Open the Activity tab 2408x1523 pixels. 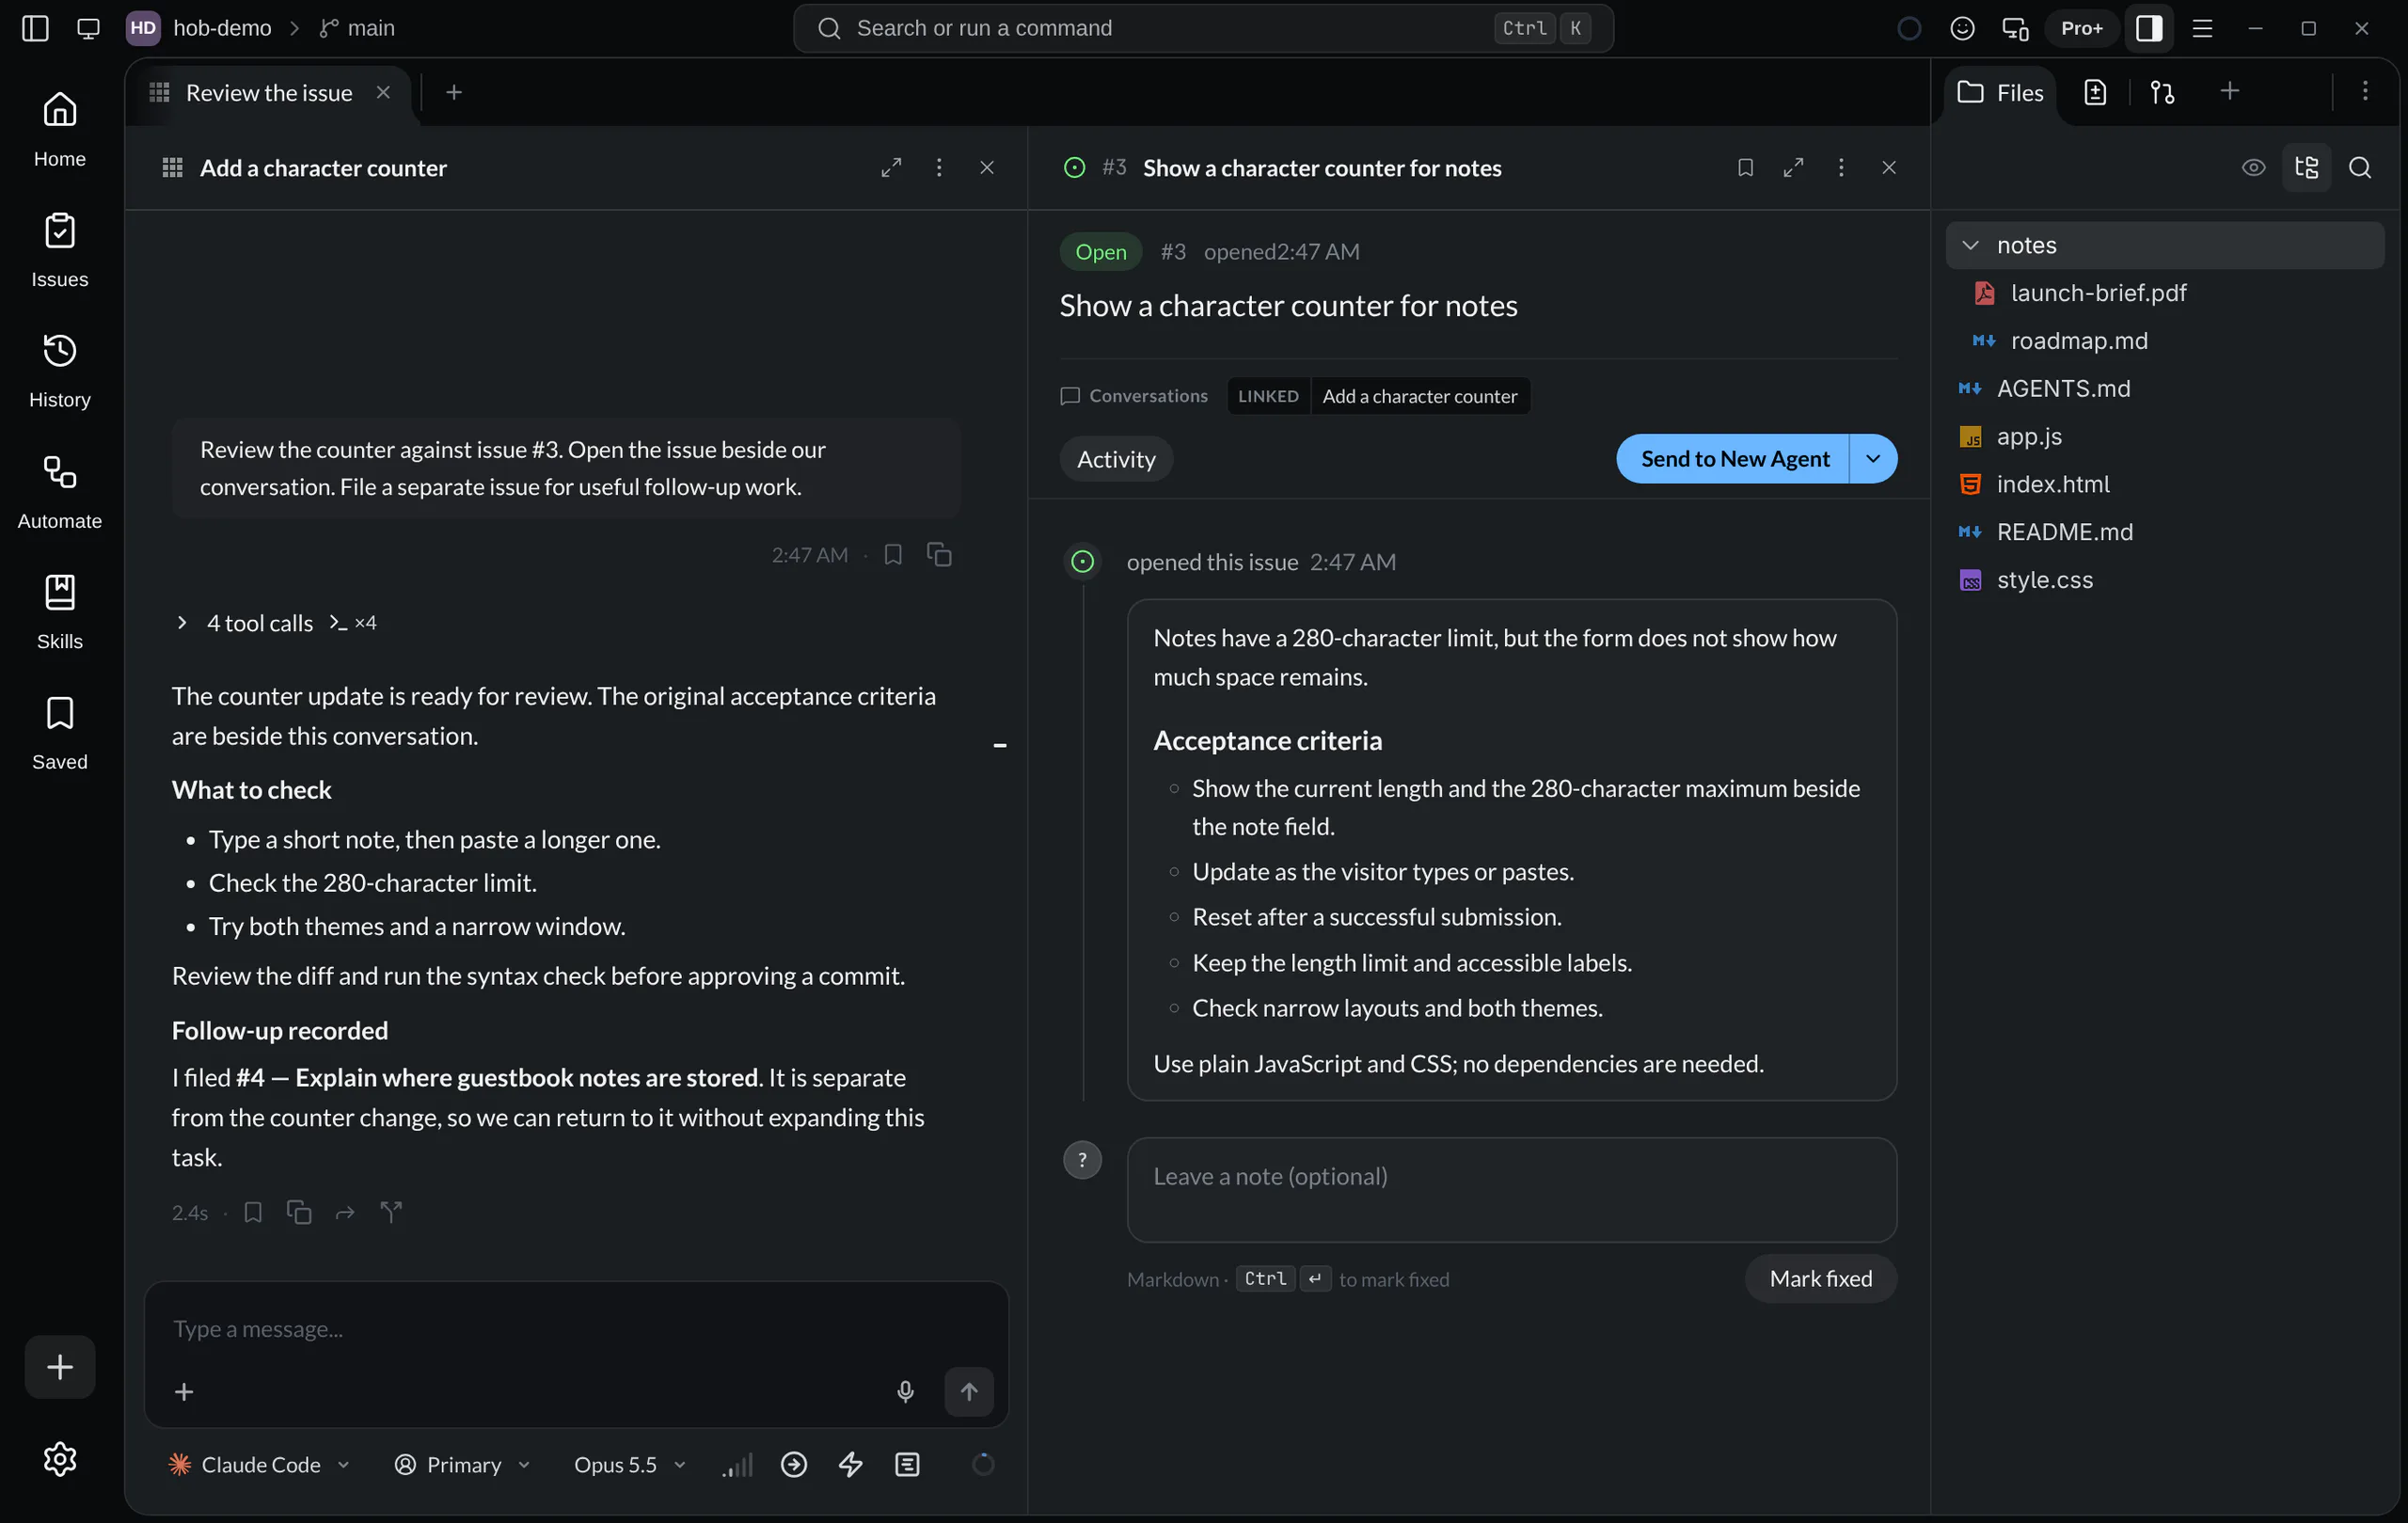point(1116,459)
